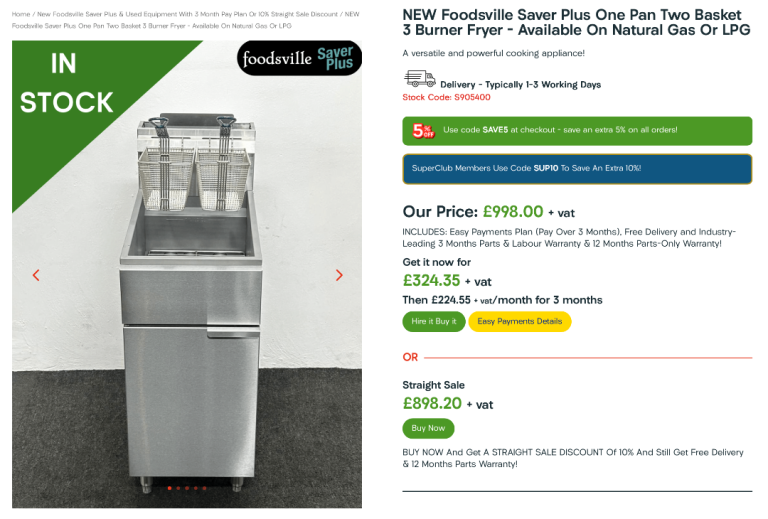Go to Home in the breadcrumb

coord(20,14)
